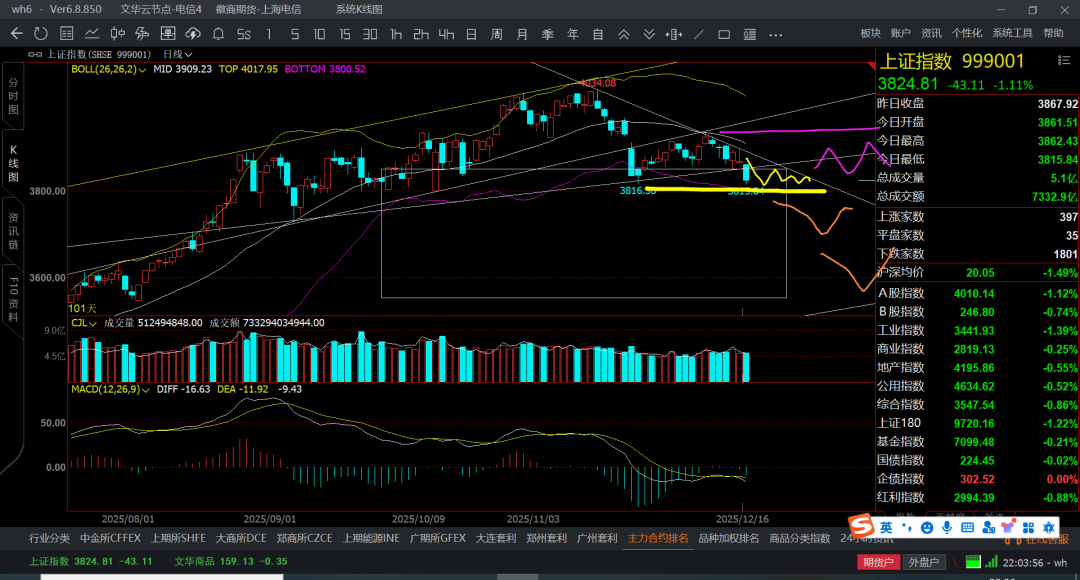Click the 外盘户 account button
1080x580 pixels.
(923, 562)
